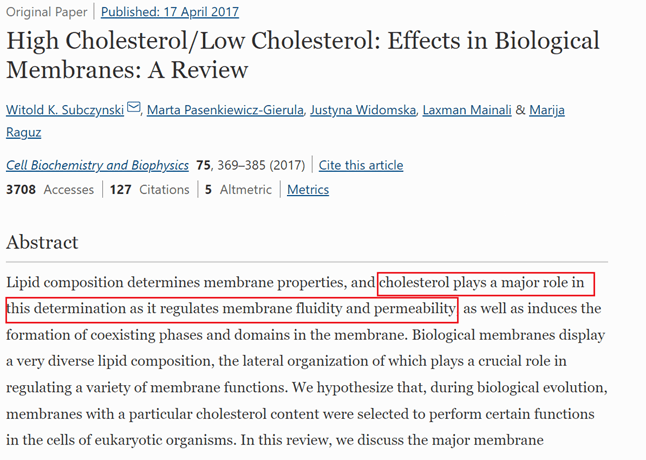This screenshot has width=646, height=460.
Task: Open author Witold K. Subczynski's link
Action: 64,110
